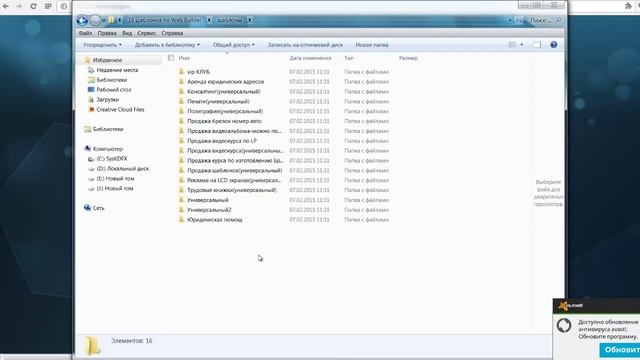Select folder icon of Трудовые книжки(универсальный)
The height and width of the screenshot is (360, 640).
[x=182, y=190]
